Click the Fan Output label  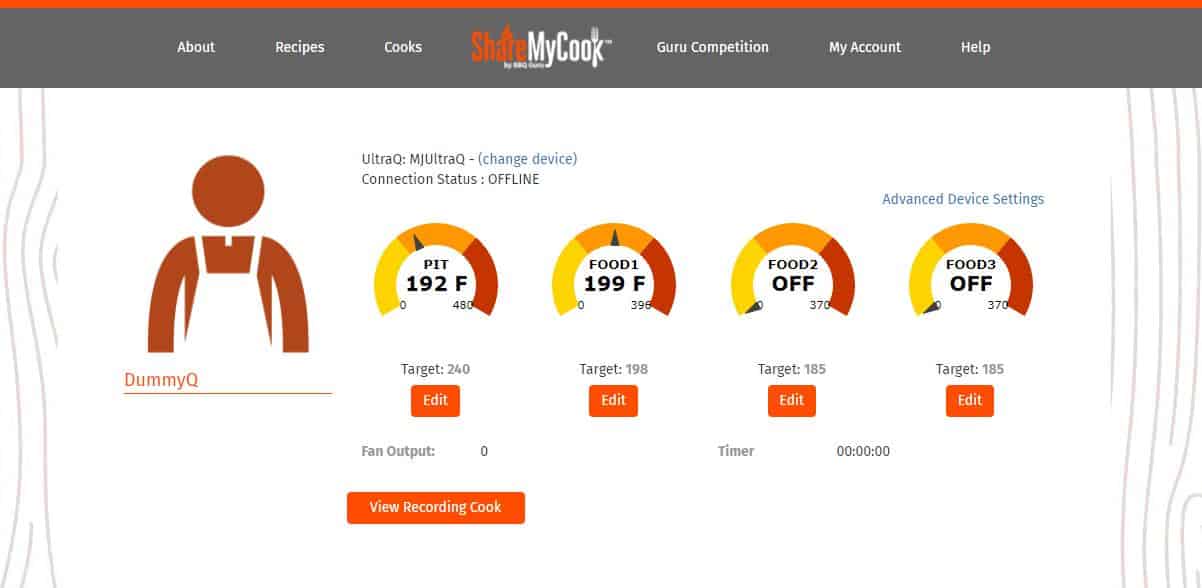pyautogui.click(x=398, y=451)
